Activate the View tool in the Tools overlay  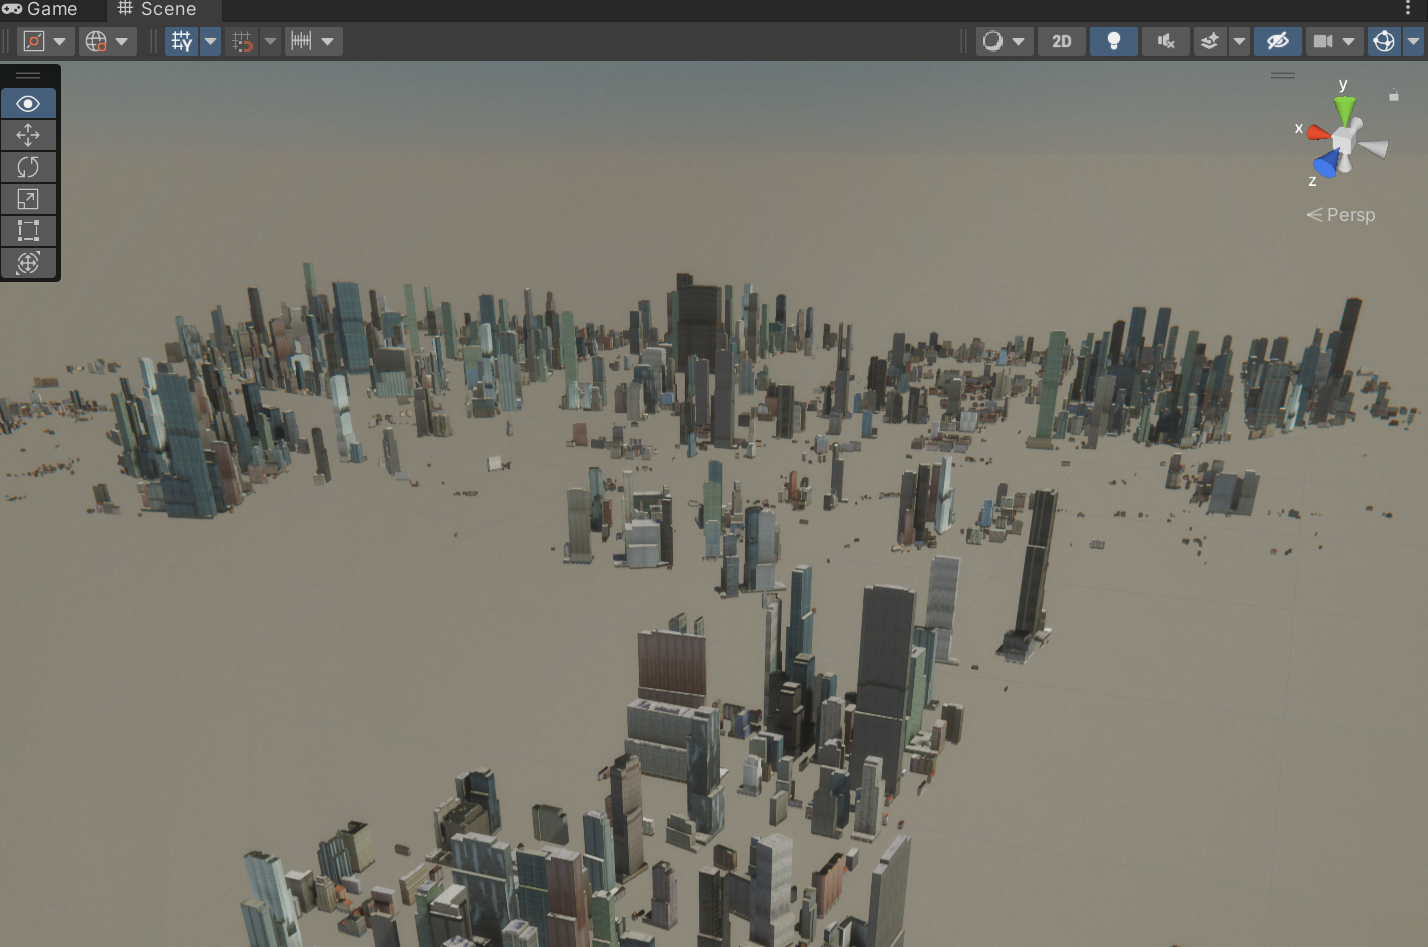(28, 103)
